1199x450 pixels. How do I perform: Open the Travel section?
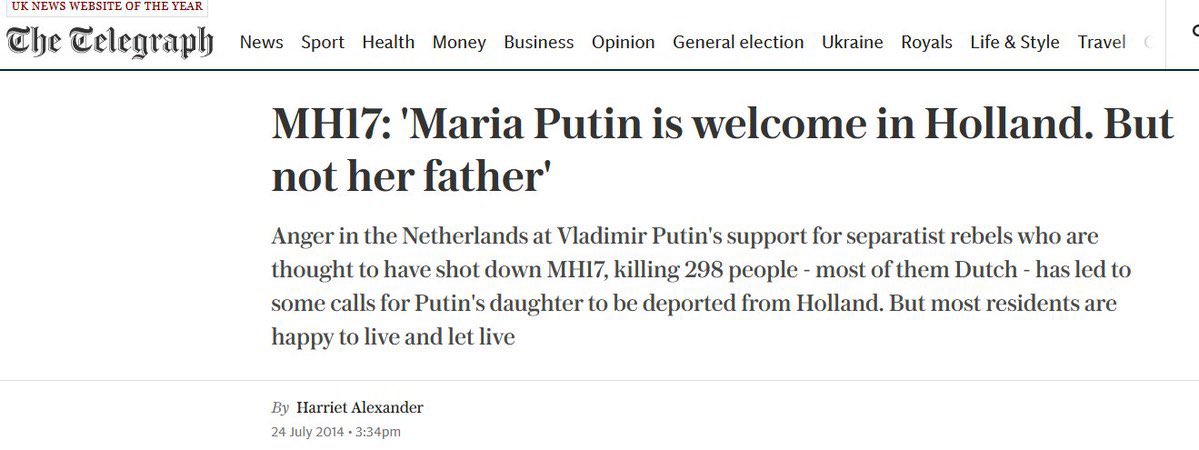(1101, 42)
